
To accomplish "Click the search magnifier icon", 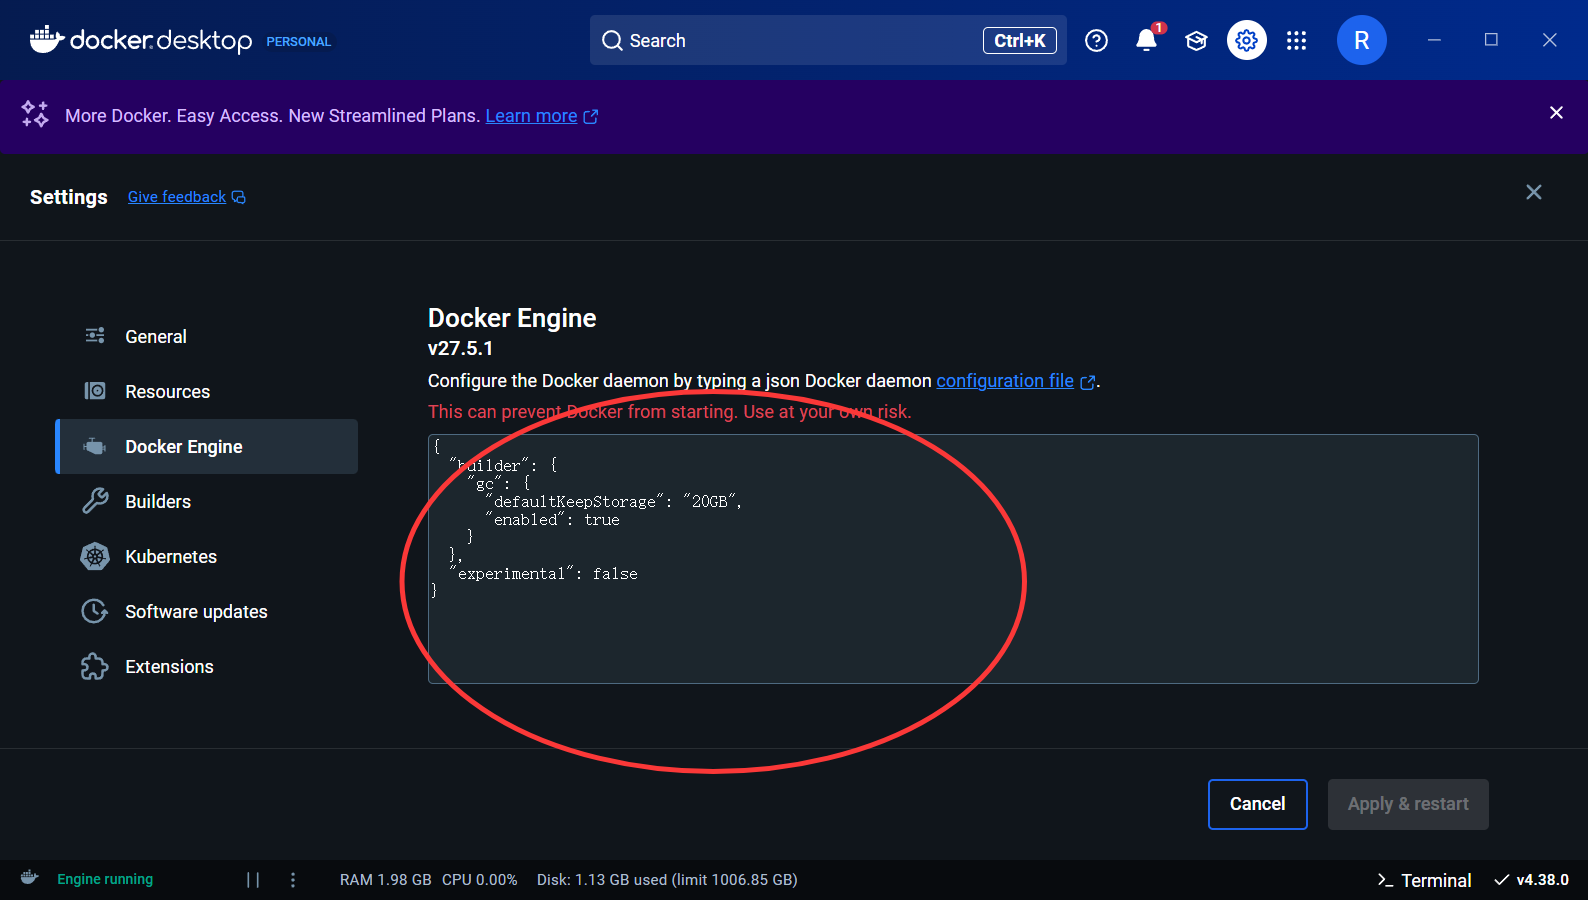I will tap(612, 40).
